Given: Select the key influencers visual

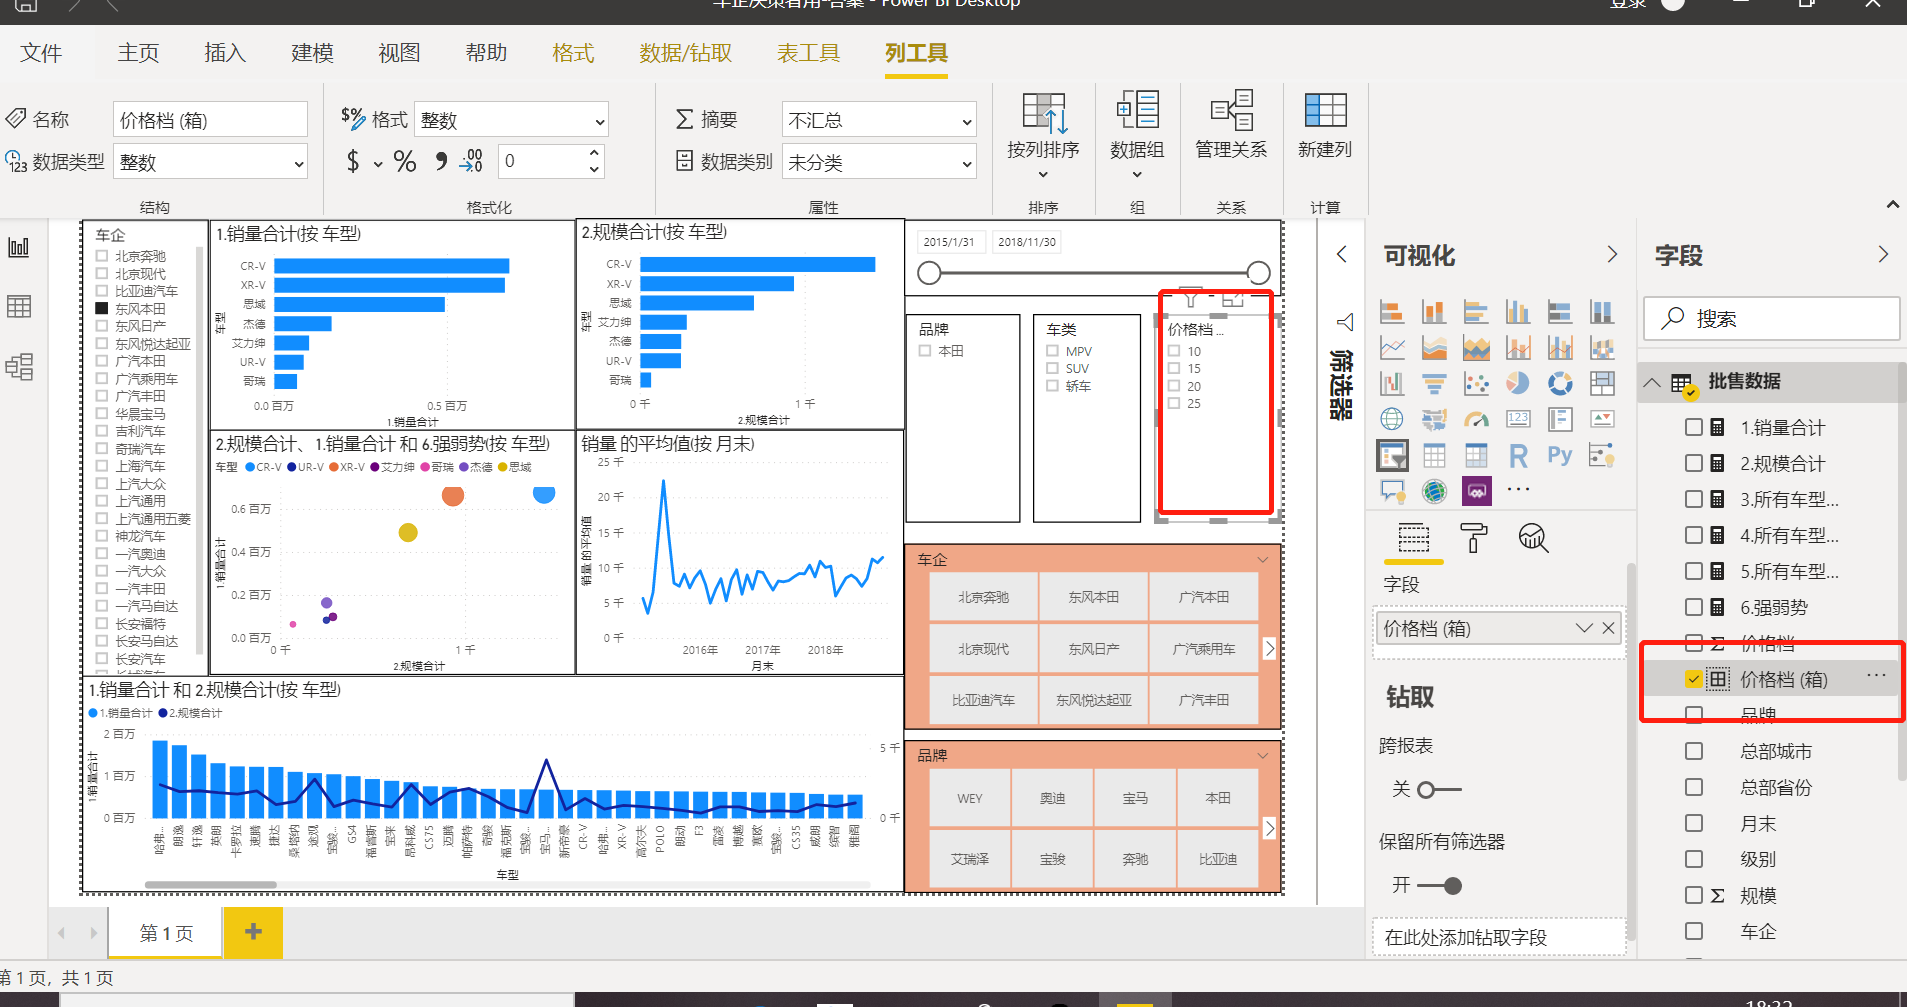Looking at the screenshot, I should pos(1602,456).
